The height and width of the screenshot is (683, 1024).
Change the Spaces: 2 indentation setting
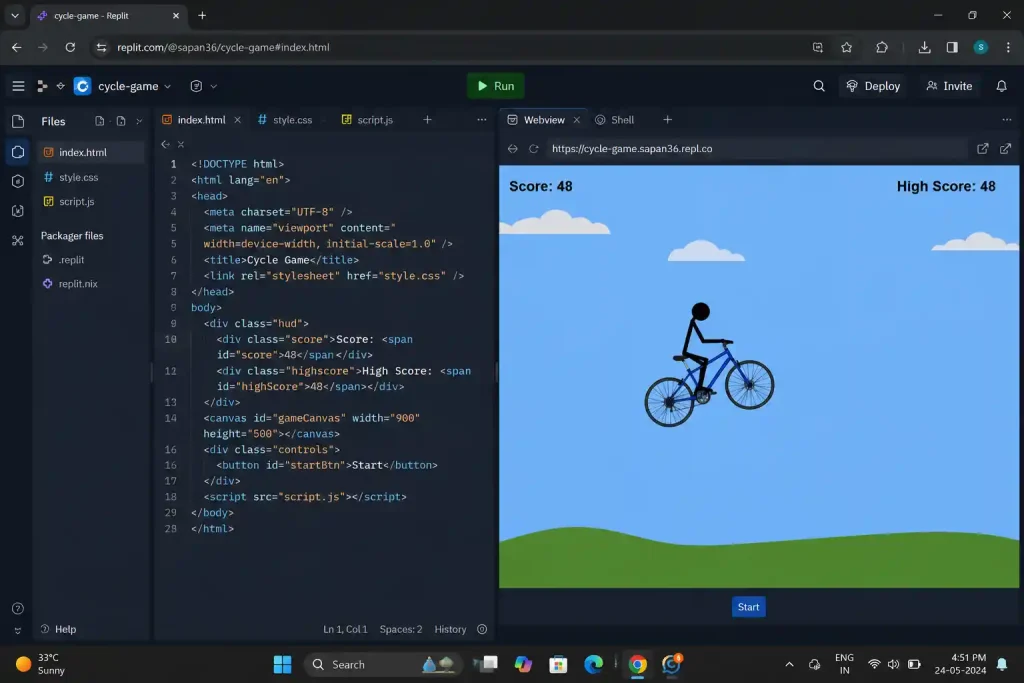400,629
